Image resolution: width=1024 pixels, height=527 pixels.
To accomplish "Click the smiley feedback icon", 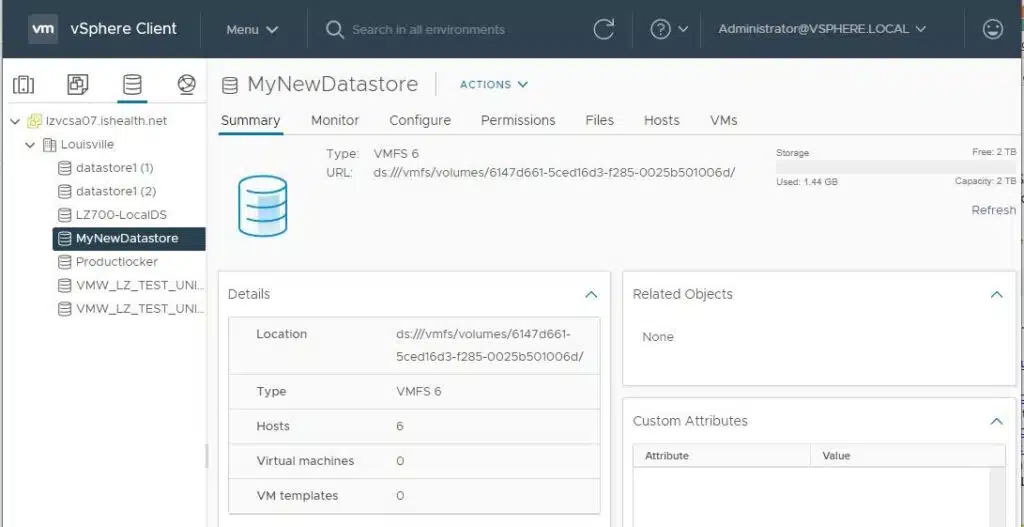I will (x=993, y=29).
